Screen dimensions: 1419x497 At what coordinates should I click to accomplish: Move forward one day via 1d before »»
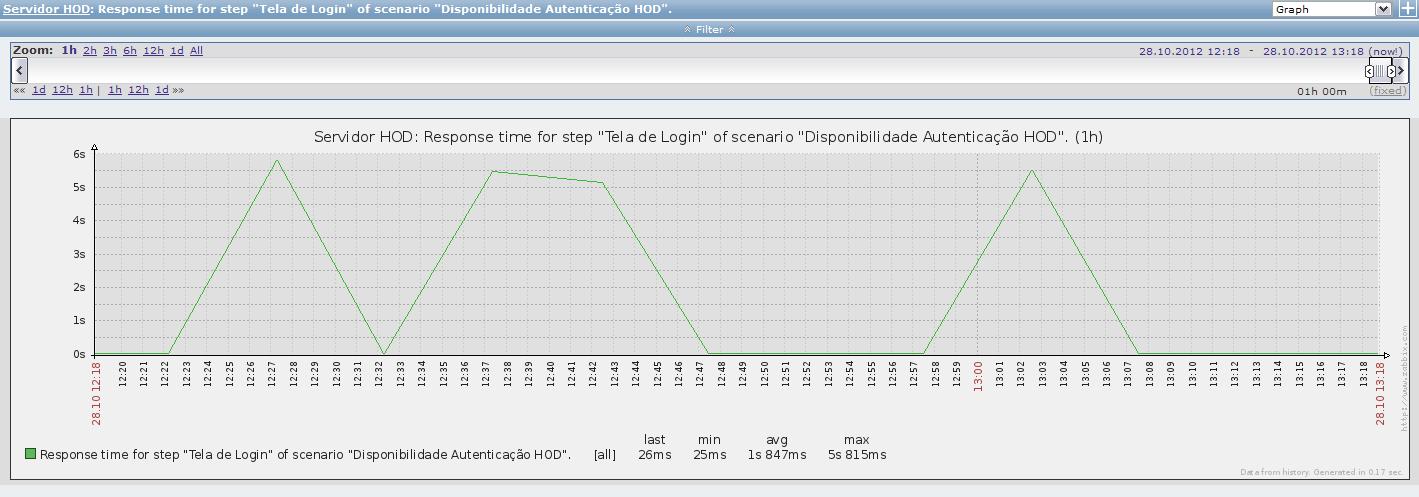tap(162, 90)
